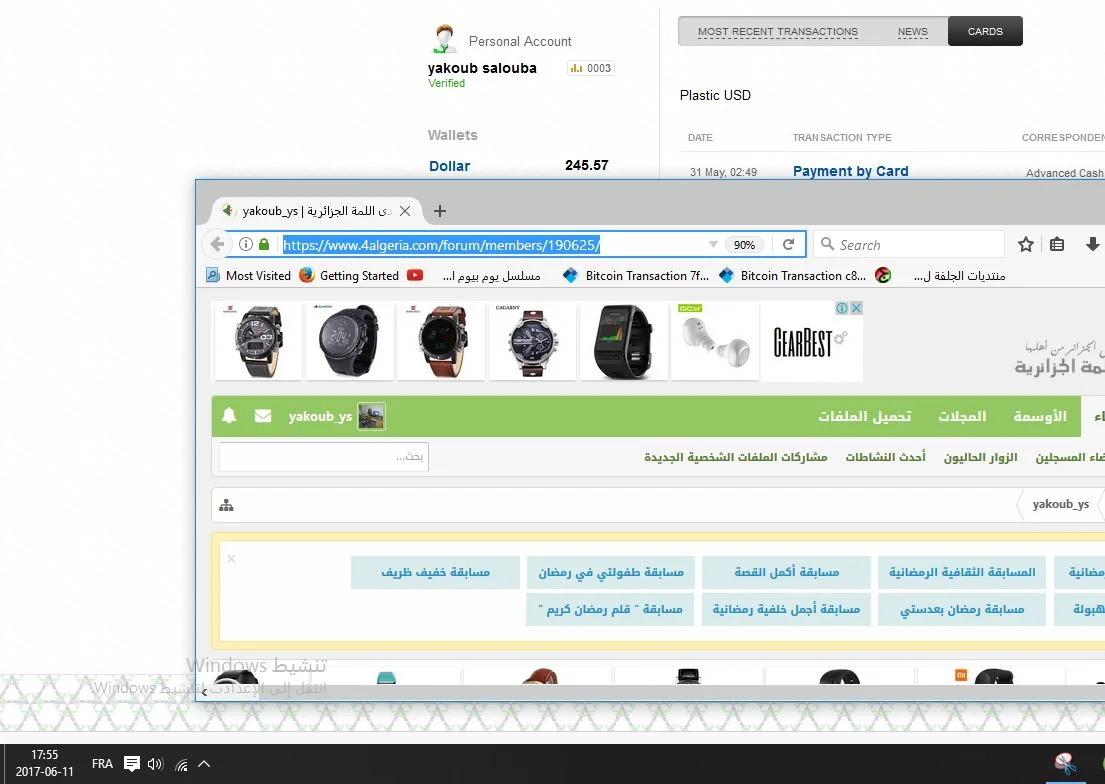Click the Firefox Search field
Screen dimensions: 1105x784
[909, 245]
